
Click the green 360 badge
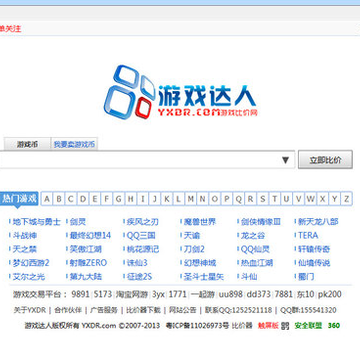tap(334, 326)
